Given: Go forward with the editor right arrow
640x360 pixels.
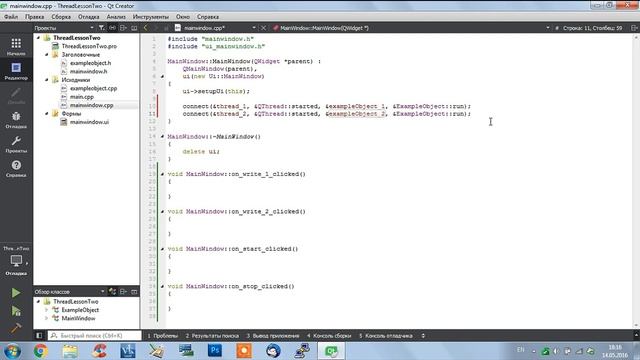Looking at the screenshot, I should coord(156,28).
